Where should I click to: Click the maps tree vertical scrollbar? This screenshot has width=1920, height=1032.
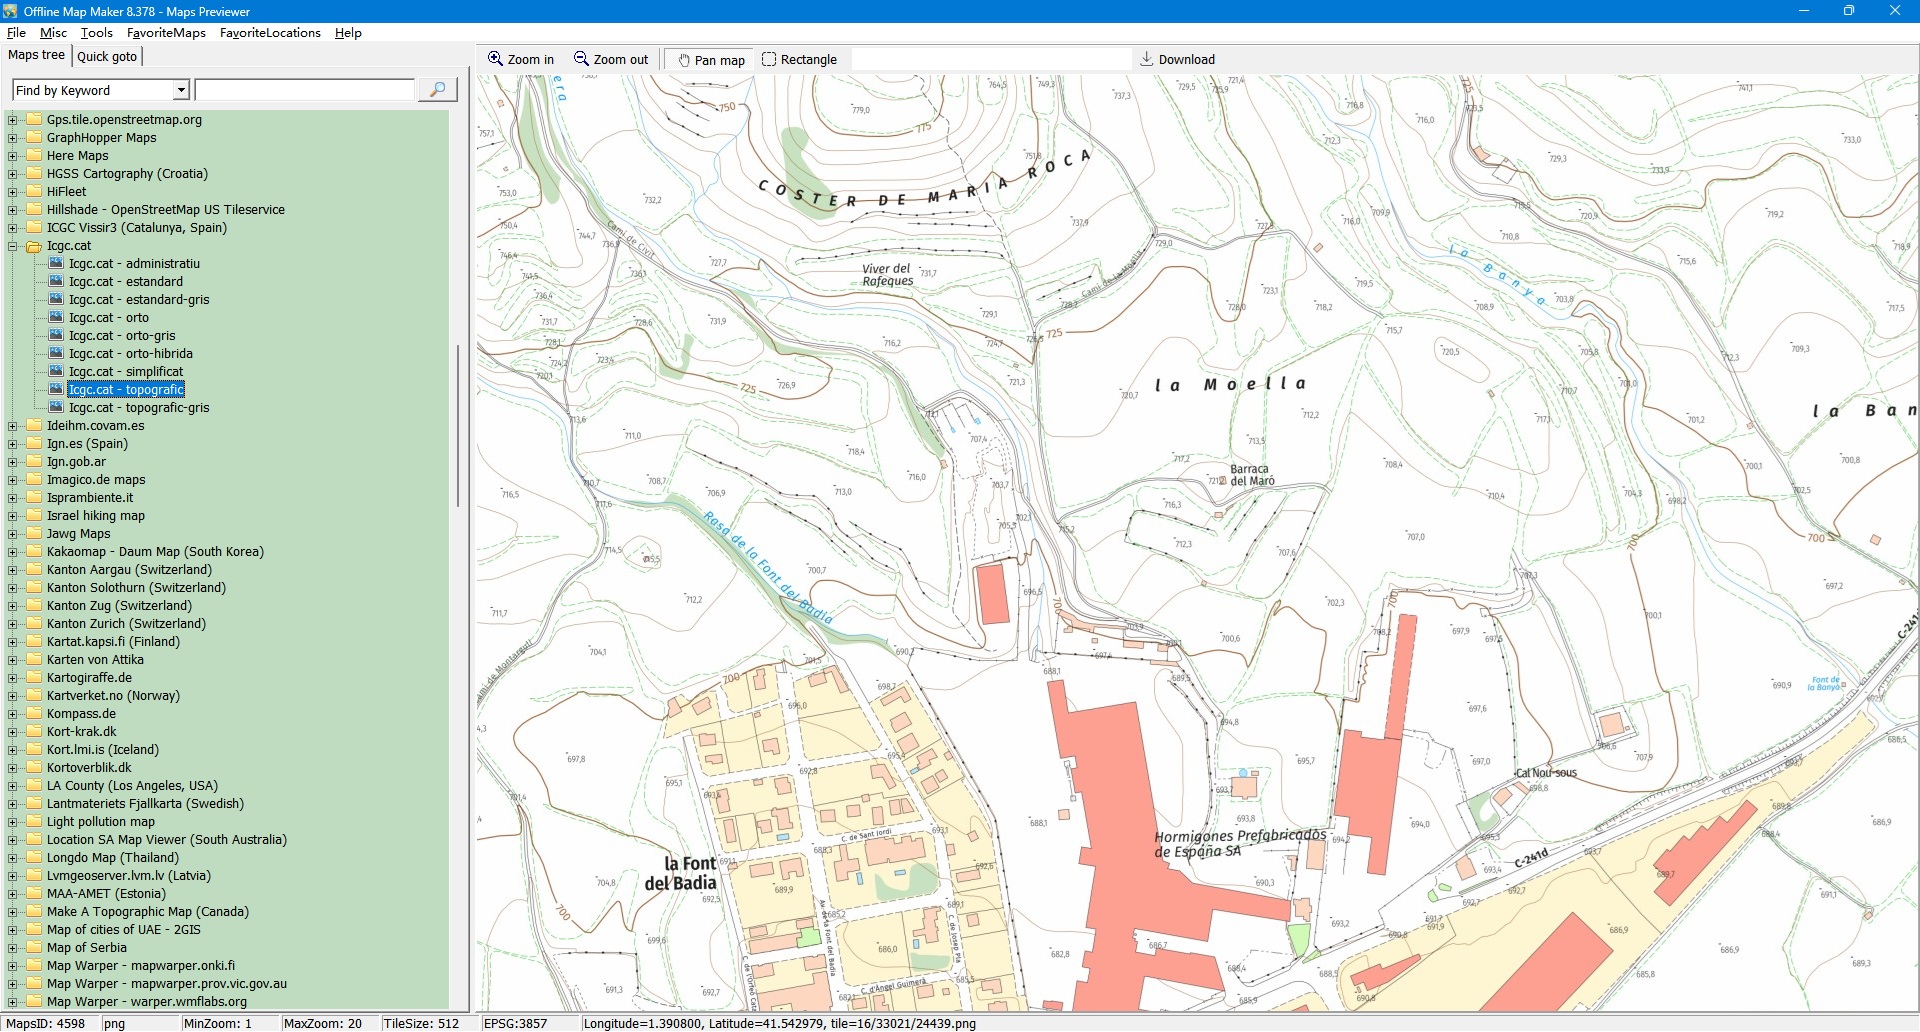pos(458,425)
